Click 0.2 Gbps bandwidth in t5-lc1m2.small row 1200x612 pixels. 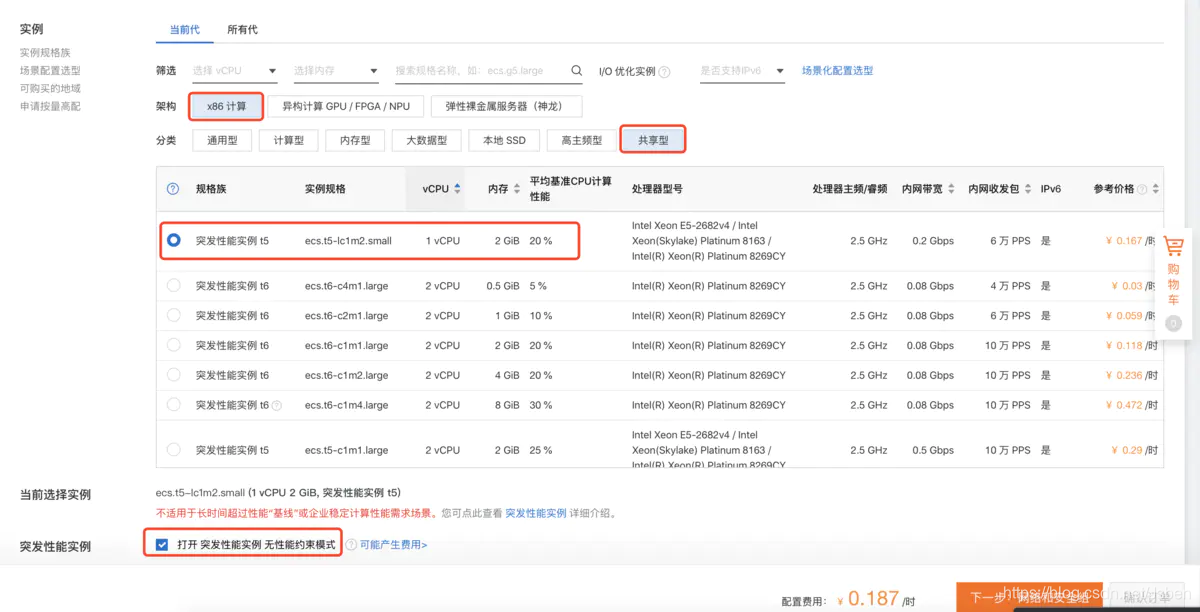pyautogui.click(x=933, y=240)
